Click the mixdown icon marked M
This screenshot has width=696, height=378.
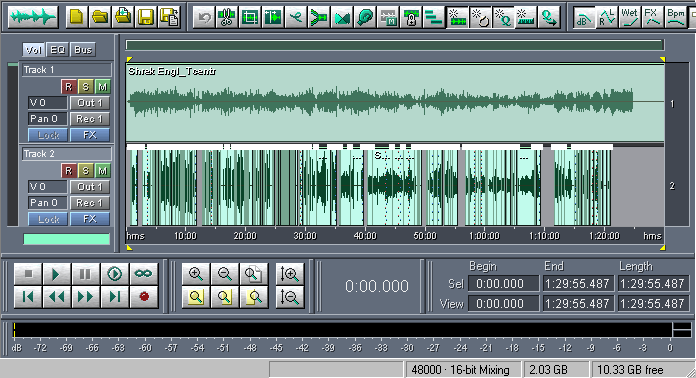click(388, 17)
